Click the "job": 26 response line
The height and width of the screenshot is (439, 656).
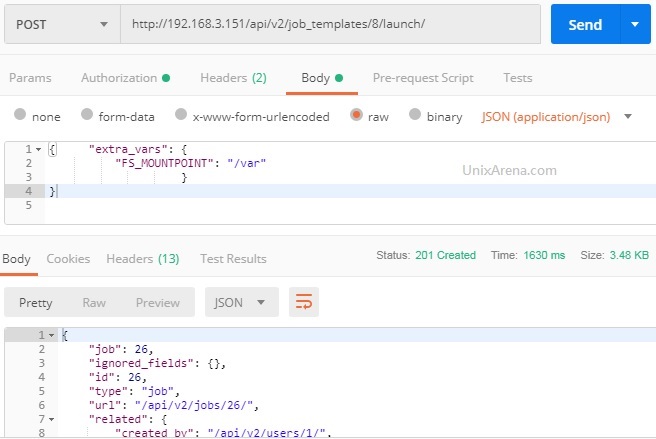[121, 349]
